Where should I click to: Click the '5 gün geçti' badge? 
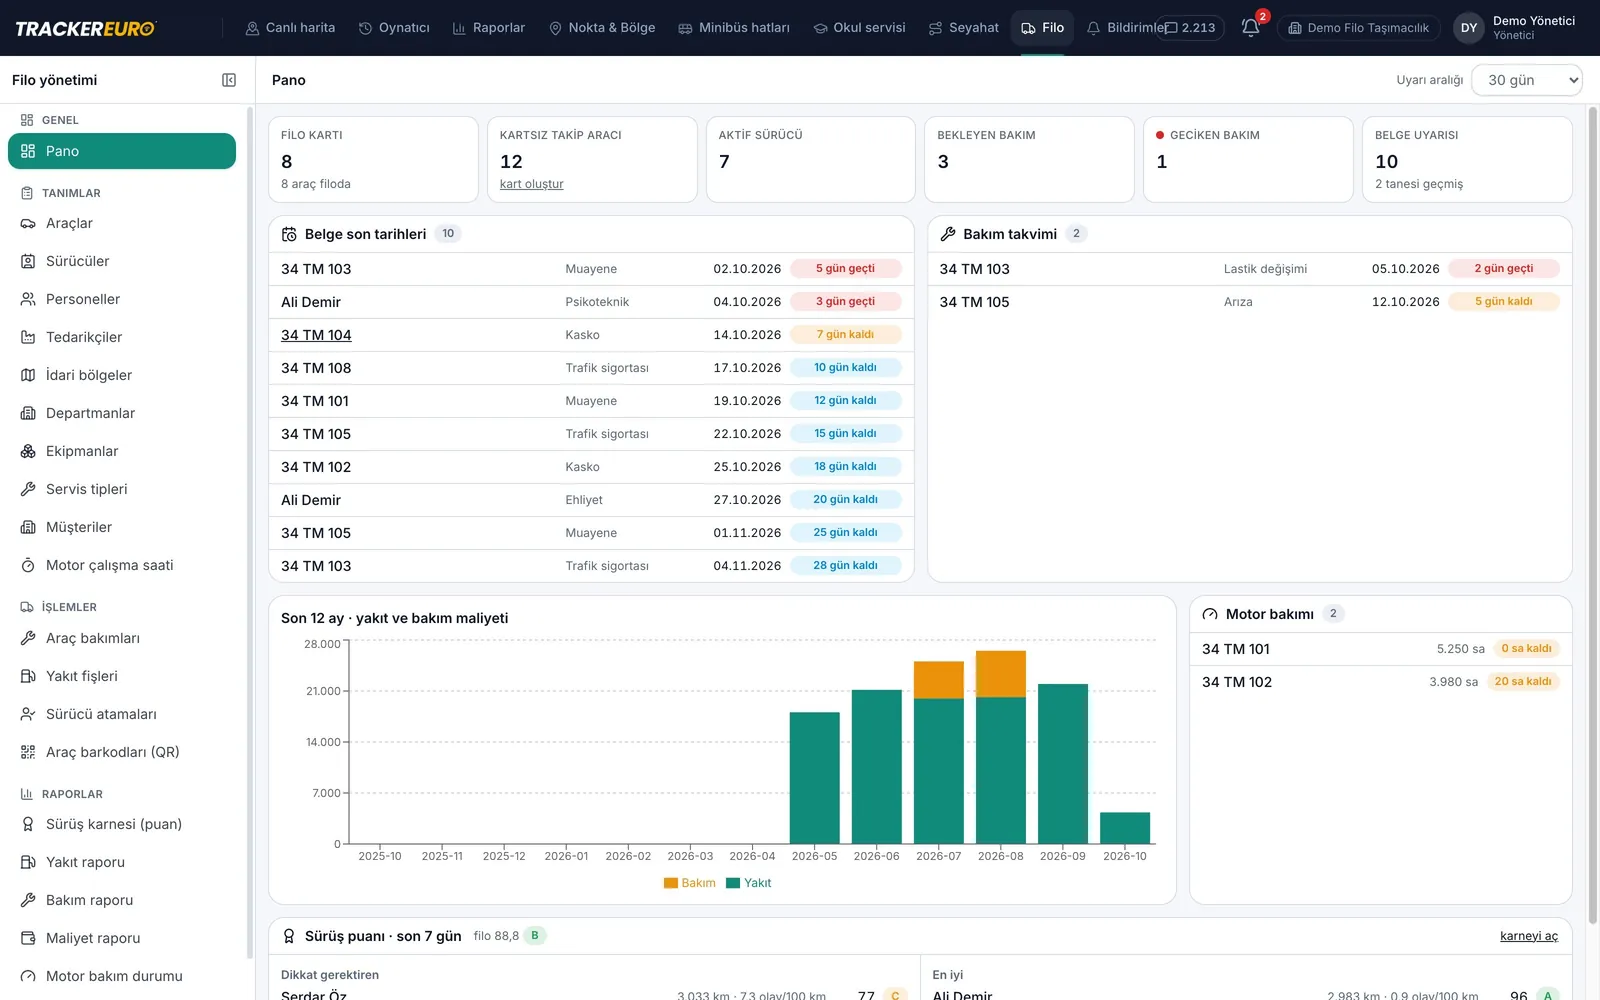point(845,268)
